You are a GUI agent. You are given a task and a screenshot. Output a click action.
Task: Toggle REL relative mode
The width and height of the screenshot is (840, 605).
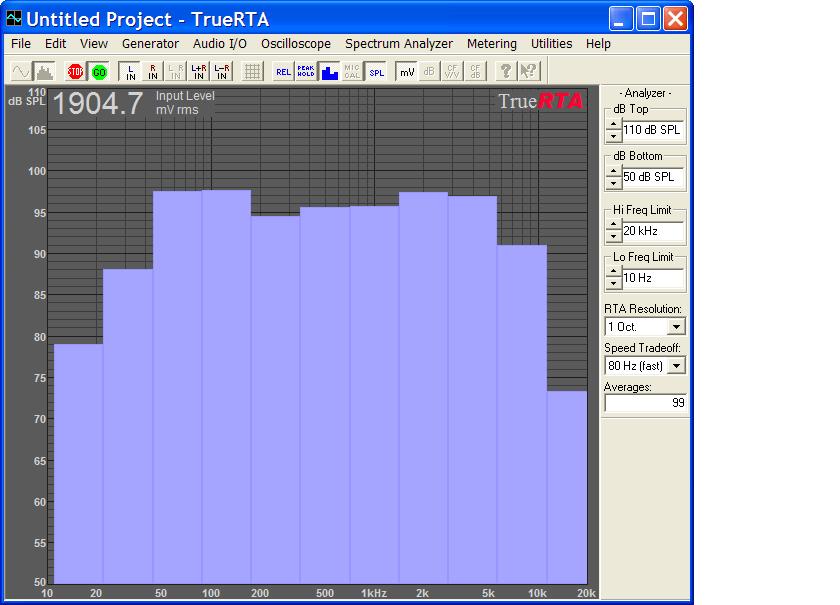coord(283,71)
